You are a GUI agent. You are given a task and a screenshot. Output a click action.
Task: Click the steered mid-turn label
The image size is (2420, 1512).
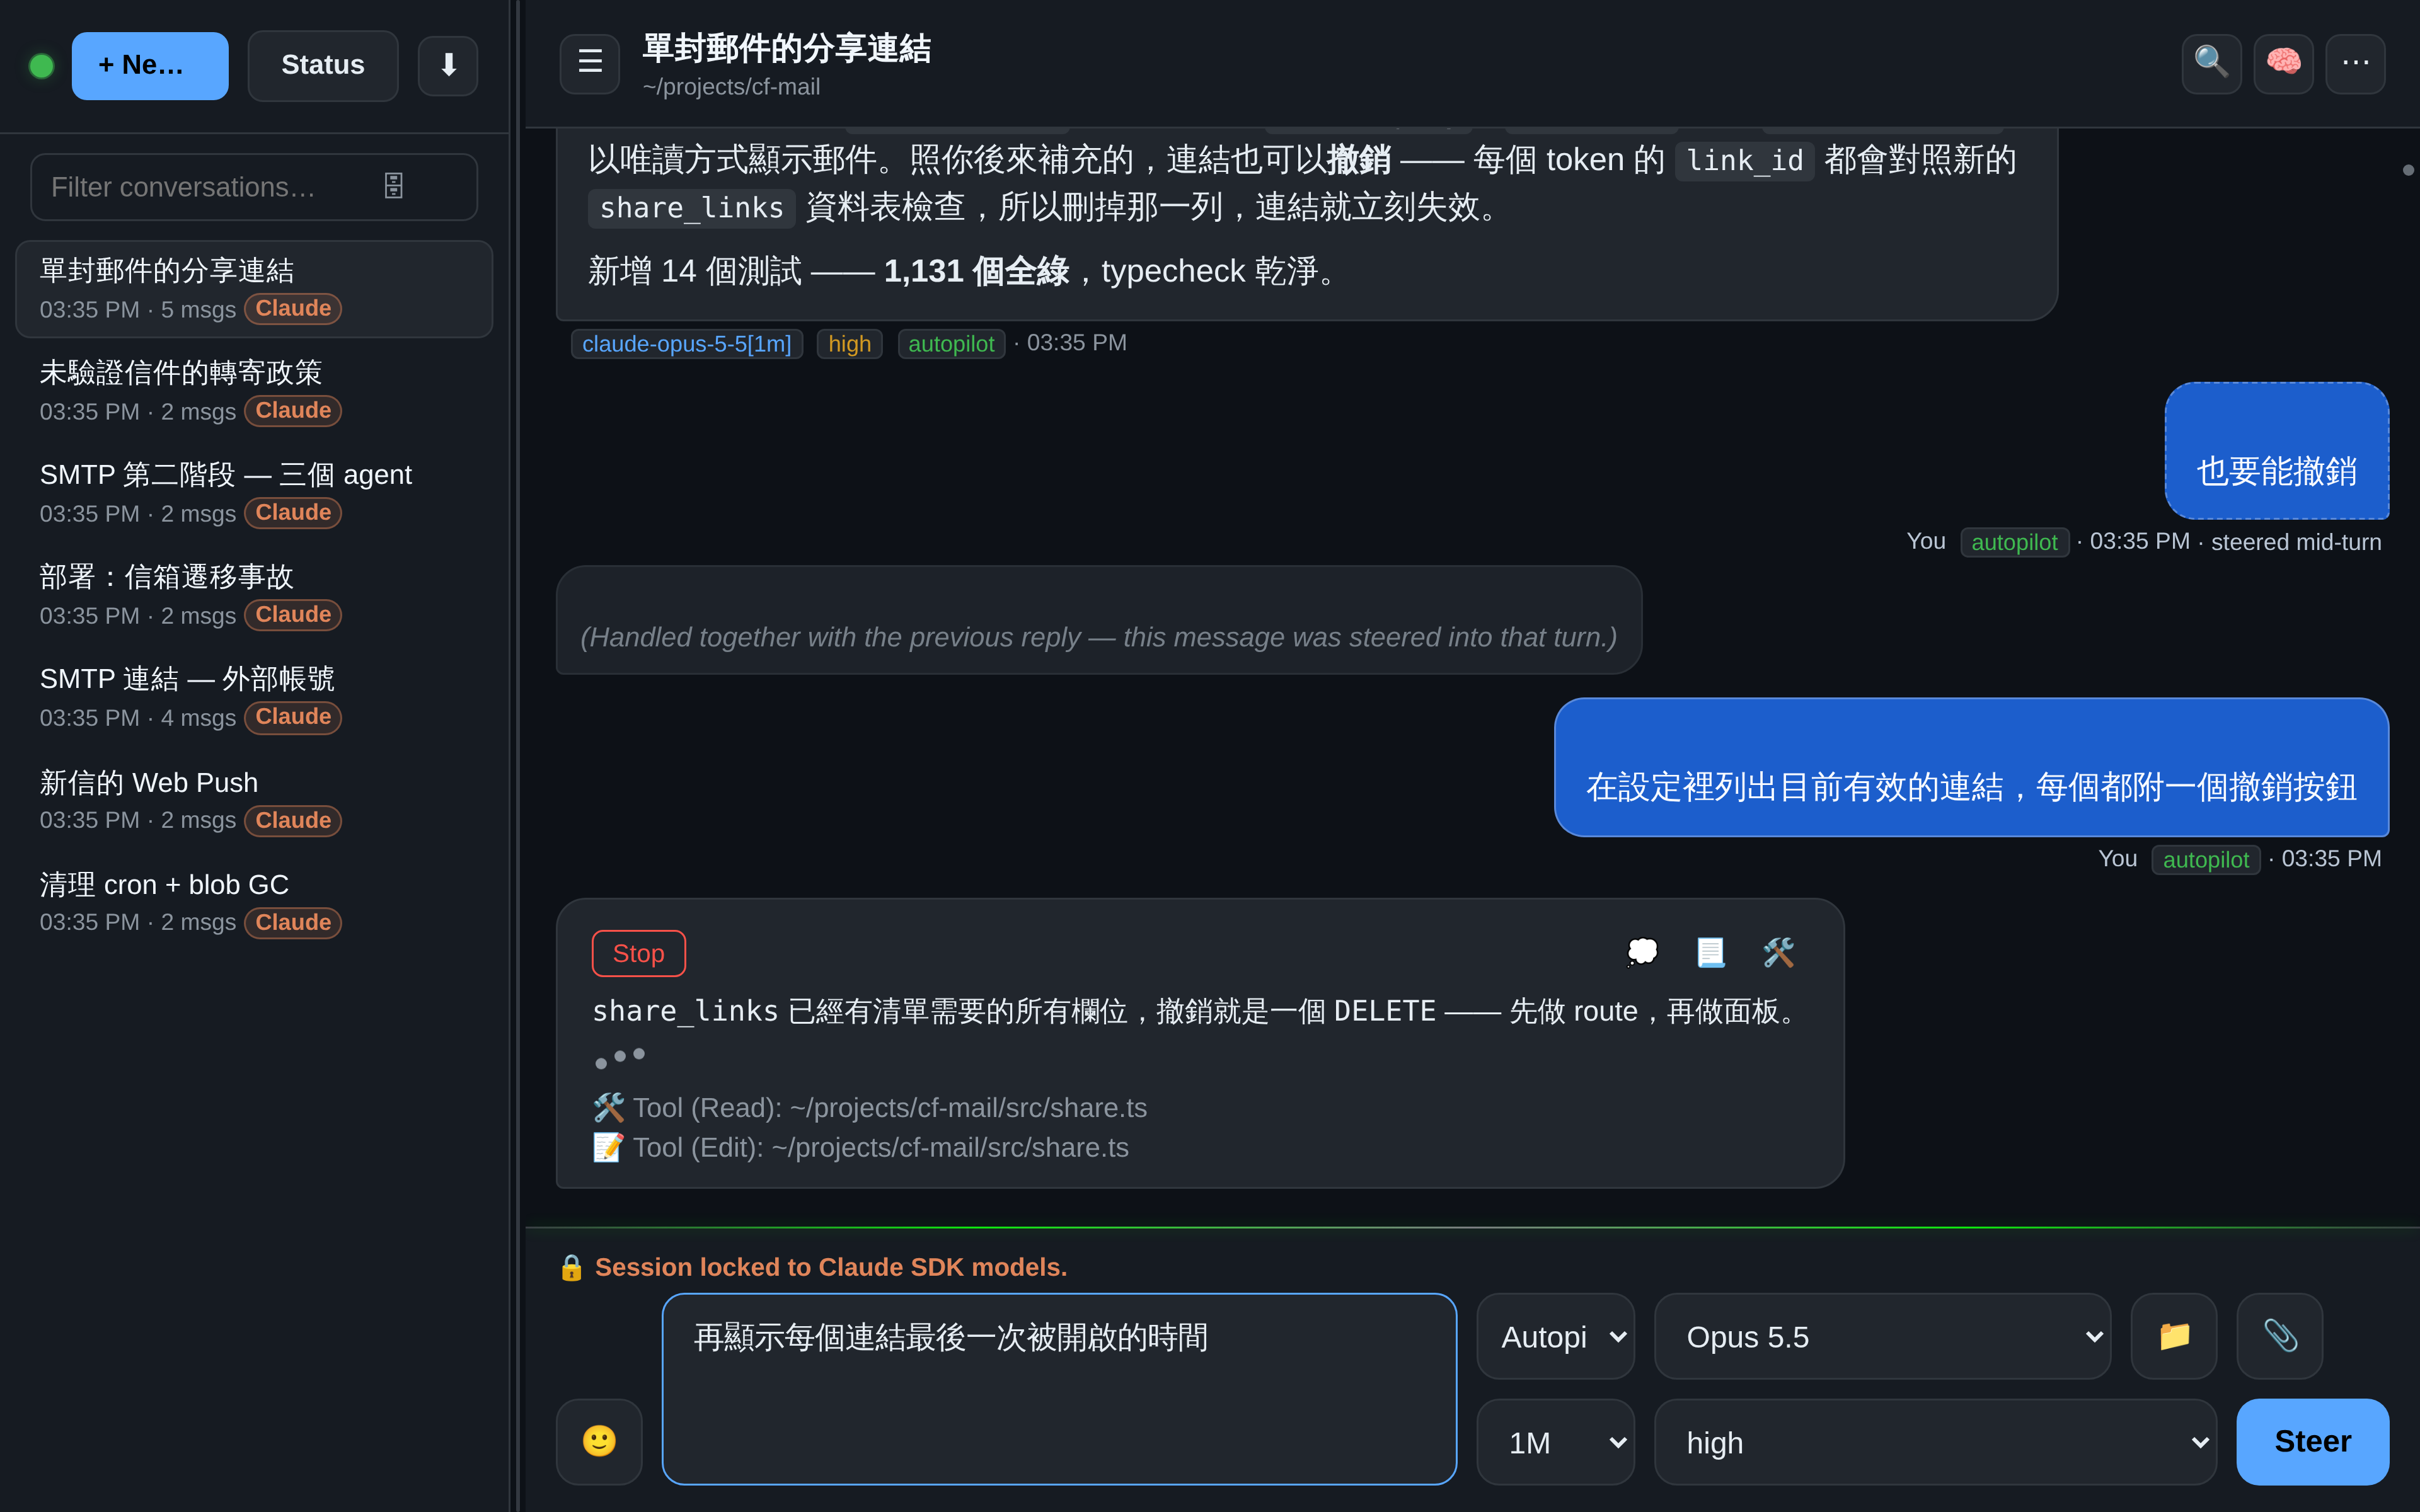pyautogui.click(x=2296, y=542)
